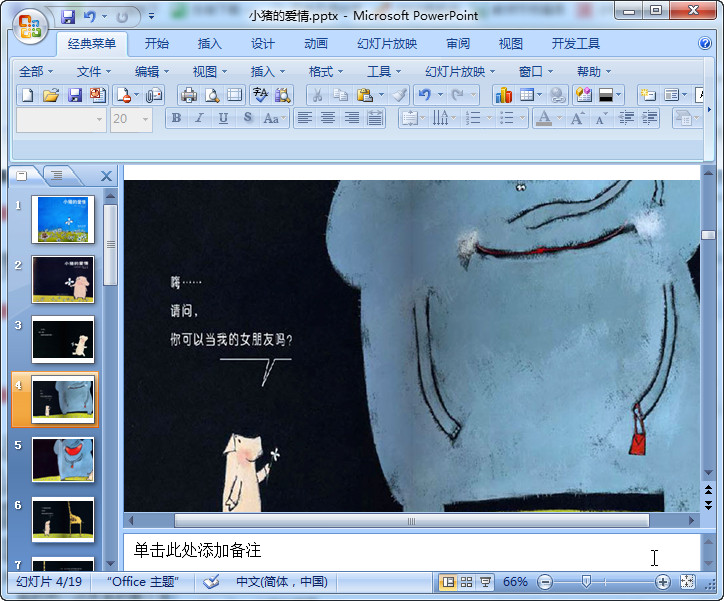Expand Customize Quick Access Toolbar arrow
Viewport: 724px width, 601px height.
click(x=151, y=17)
